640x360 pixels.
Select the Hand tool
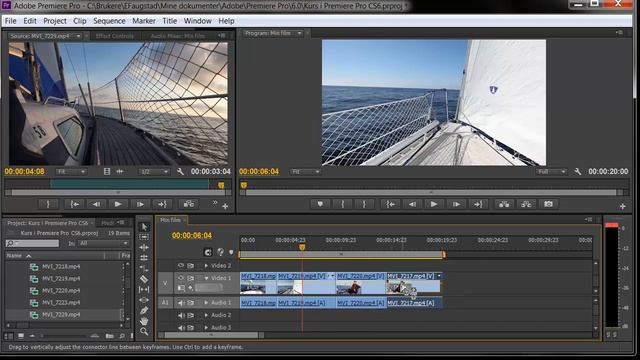(144, 321)
